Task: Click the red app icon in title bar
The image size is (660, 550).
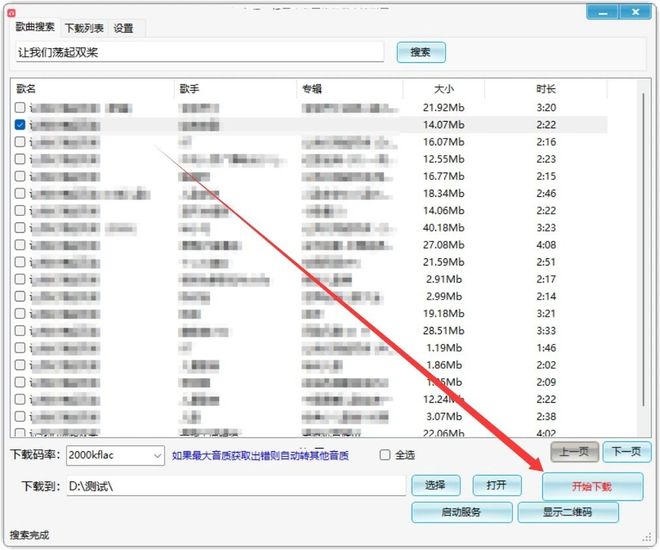Action: click(11, 13)
